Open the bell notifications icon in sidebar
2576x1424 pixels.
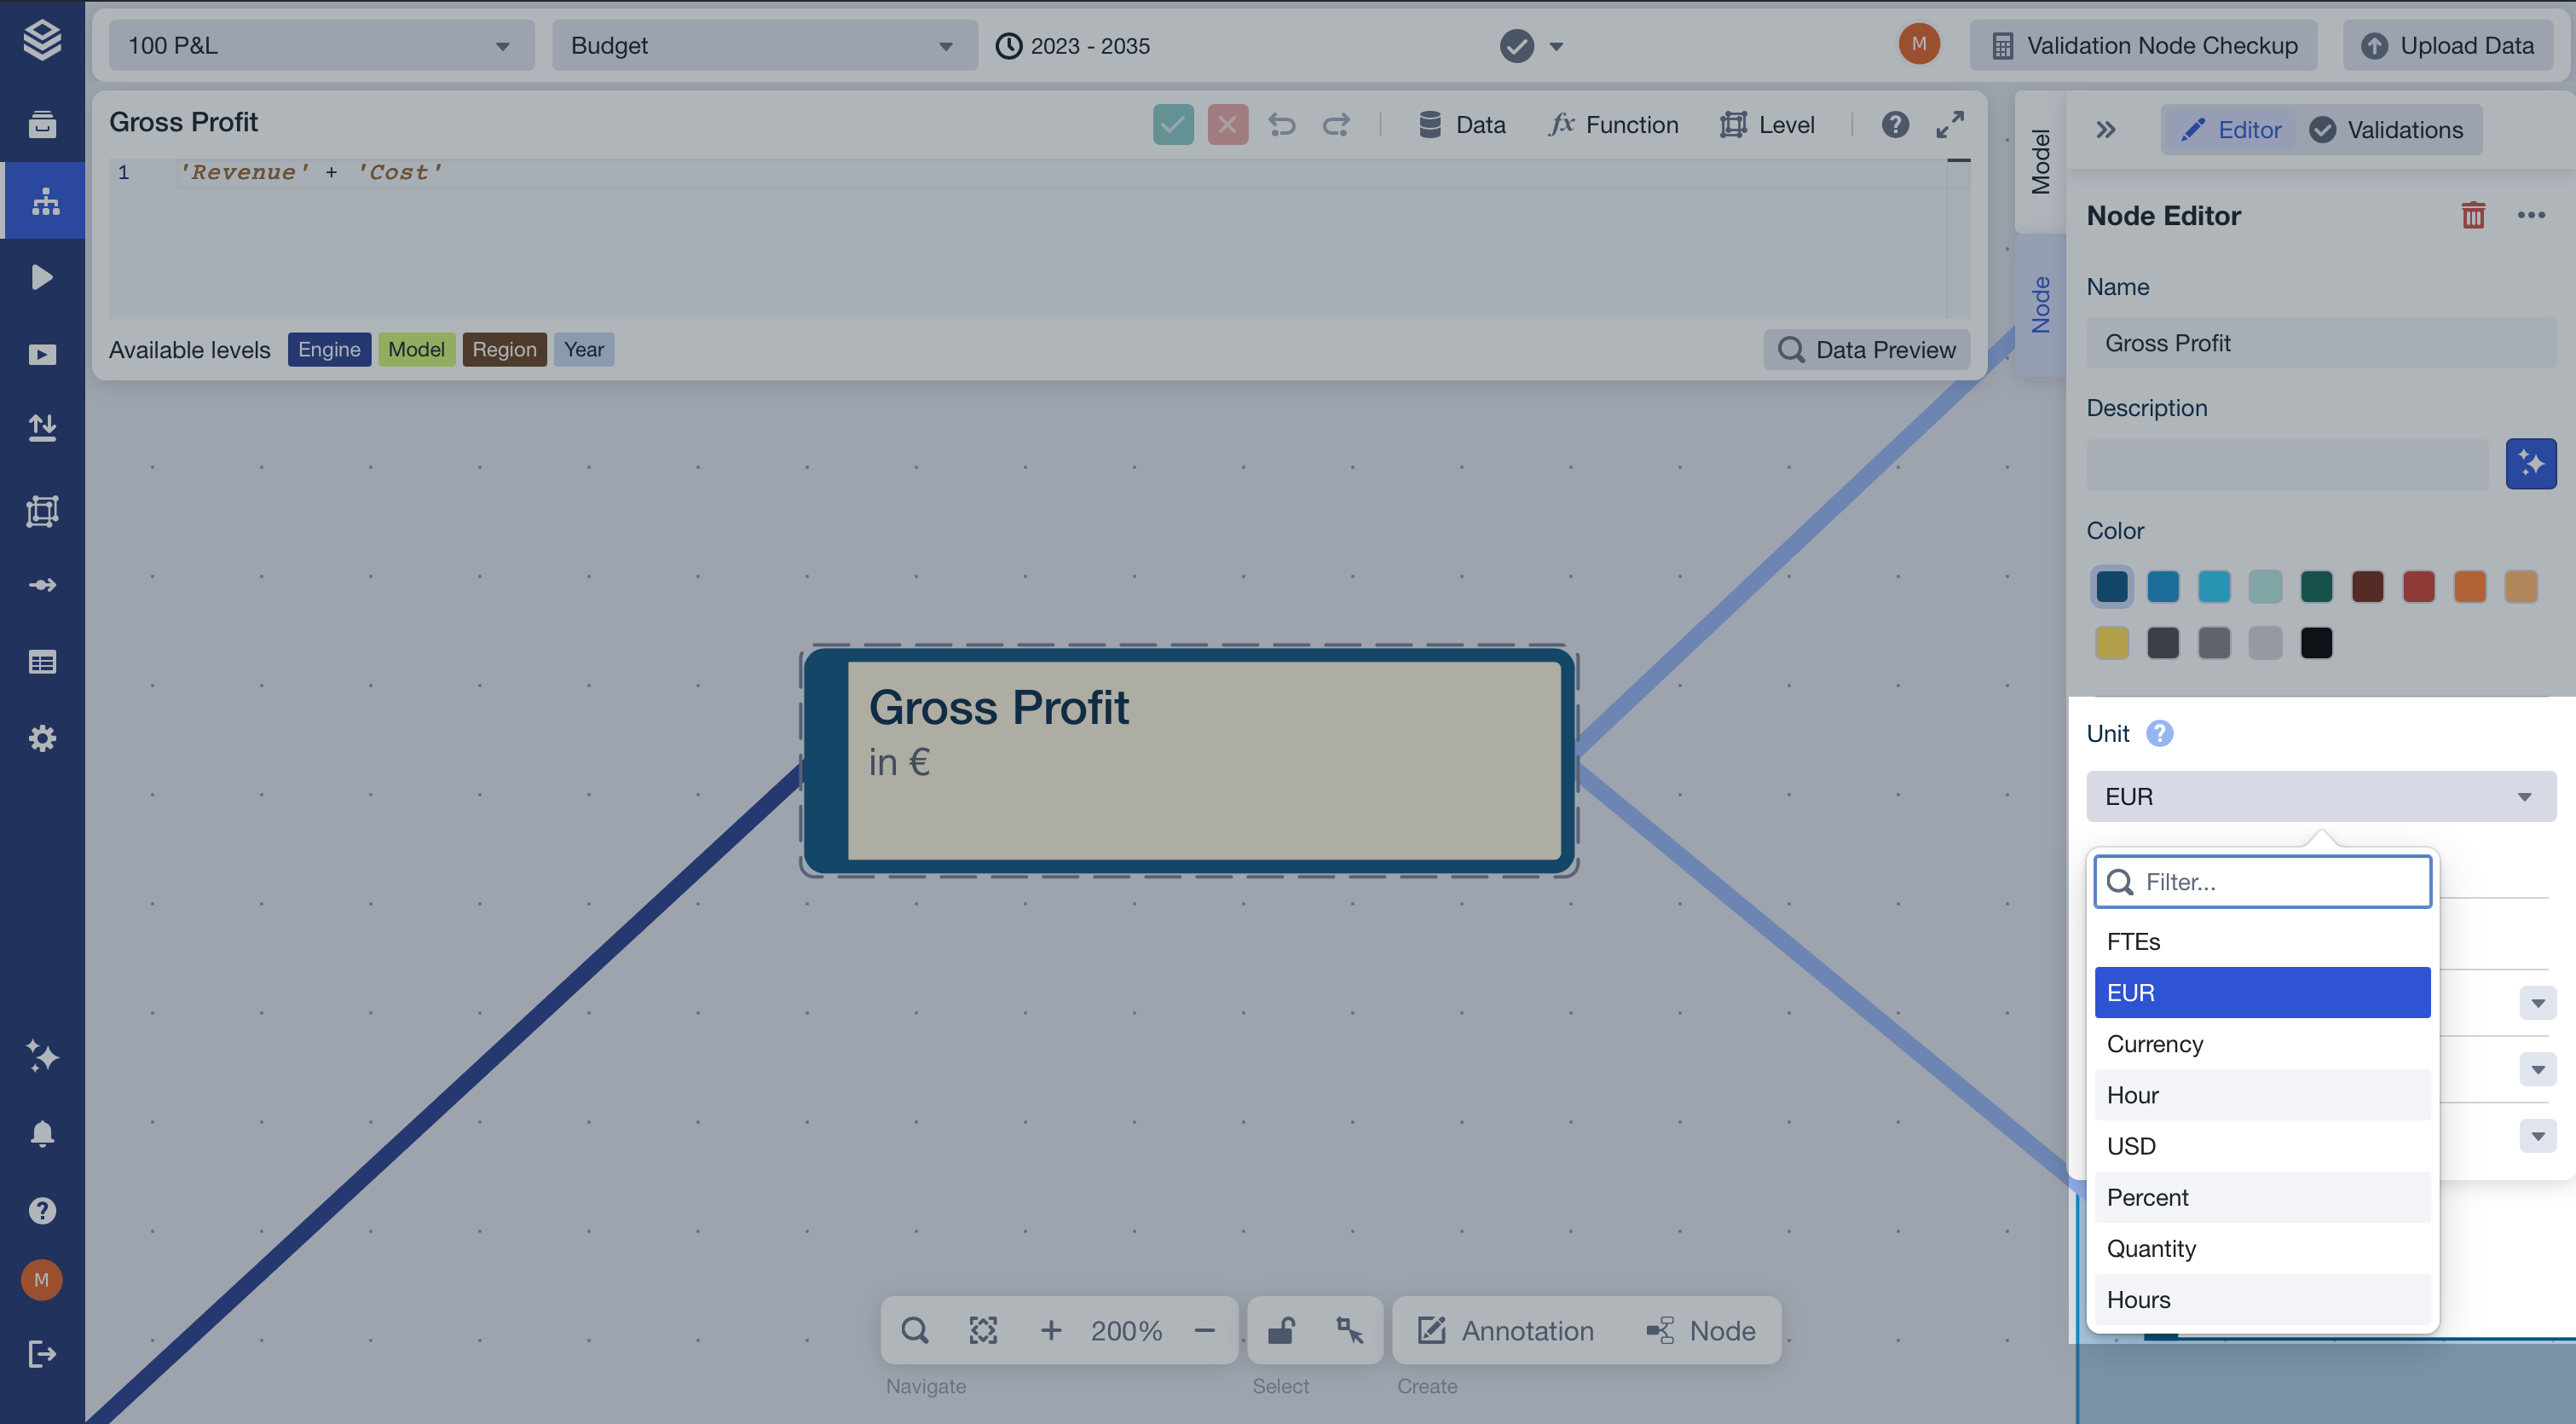pos(42,1133)
